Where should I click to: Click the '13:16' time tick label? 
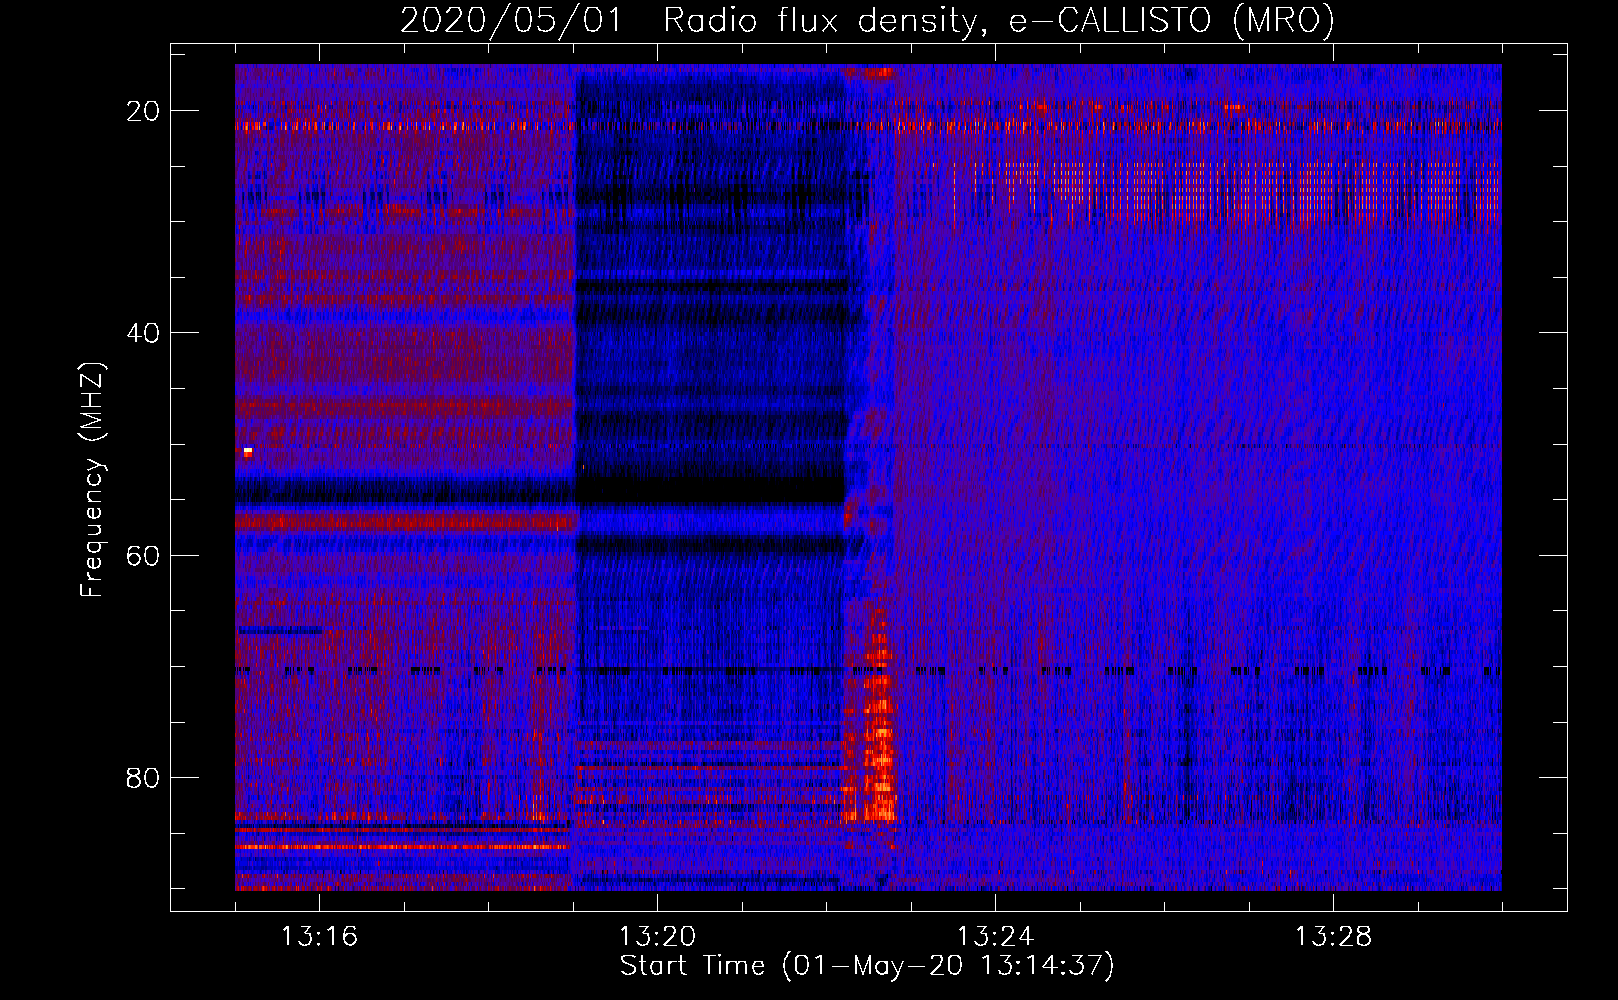click(319, 937)
